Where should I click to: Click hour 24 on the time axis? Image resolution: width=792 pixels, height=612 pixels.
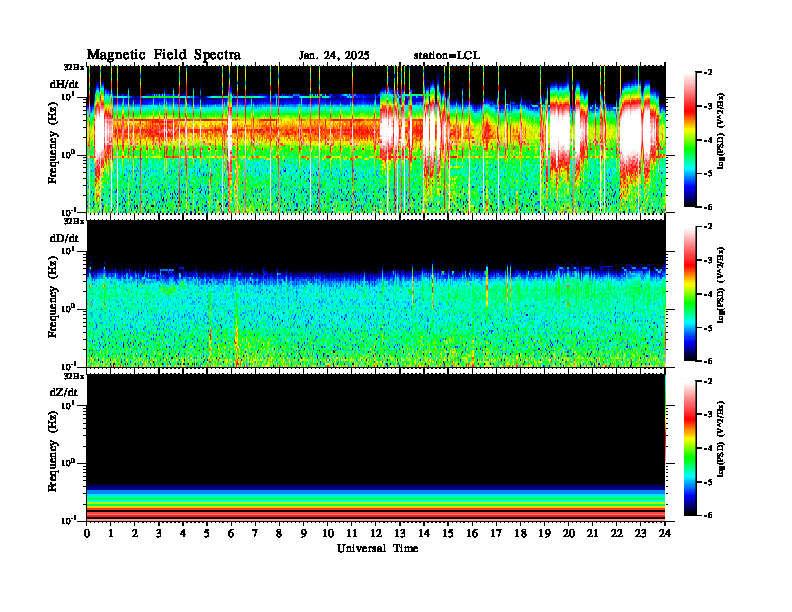click(x=665, y=533)
